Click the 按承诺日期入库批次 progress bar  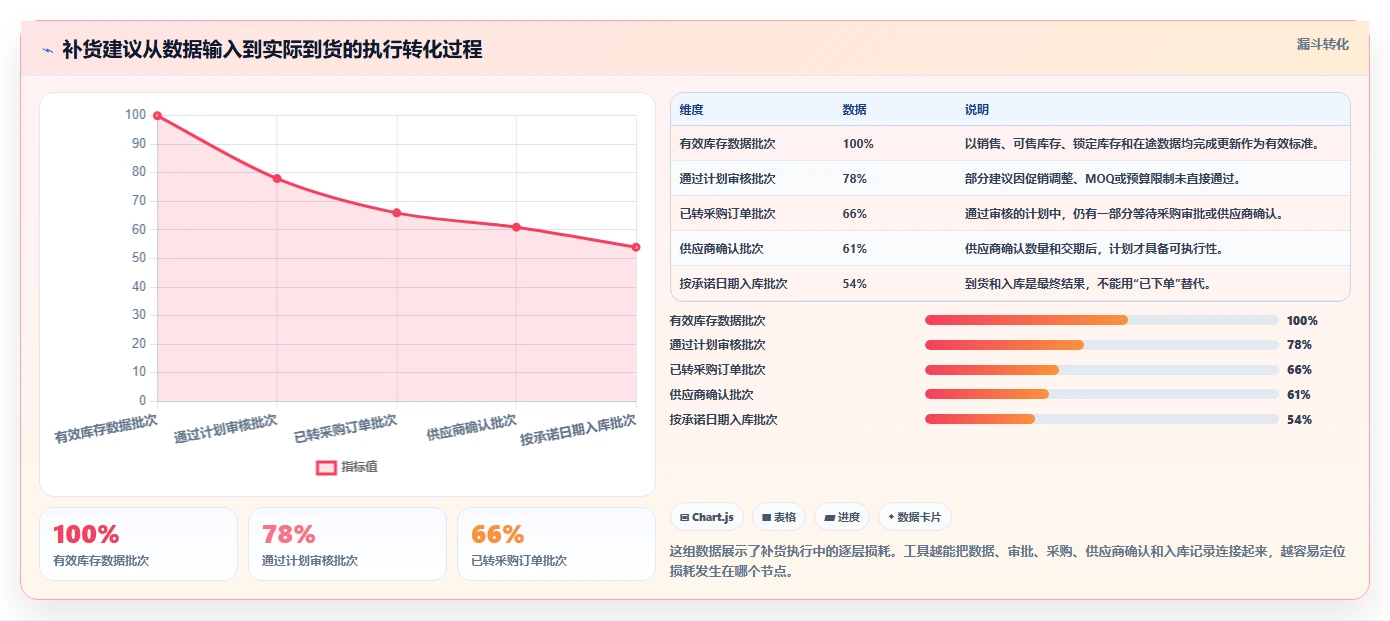pos(1102,420)
